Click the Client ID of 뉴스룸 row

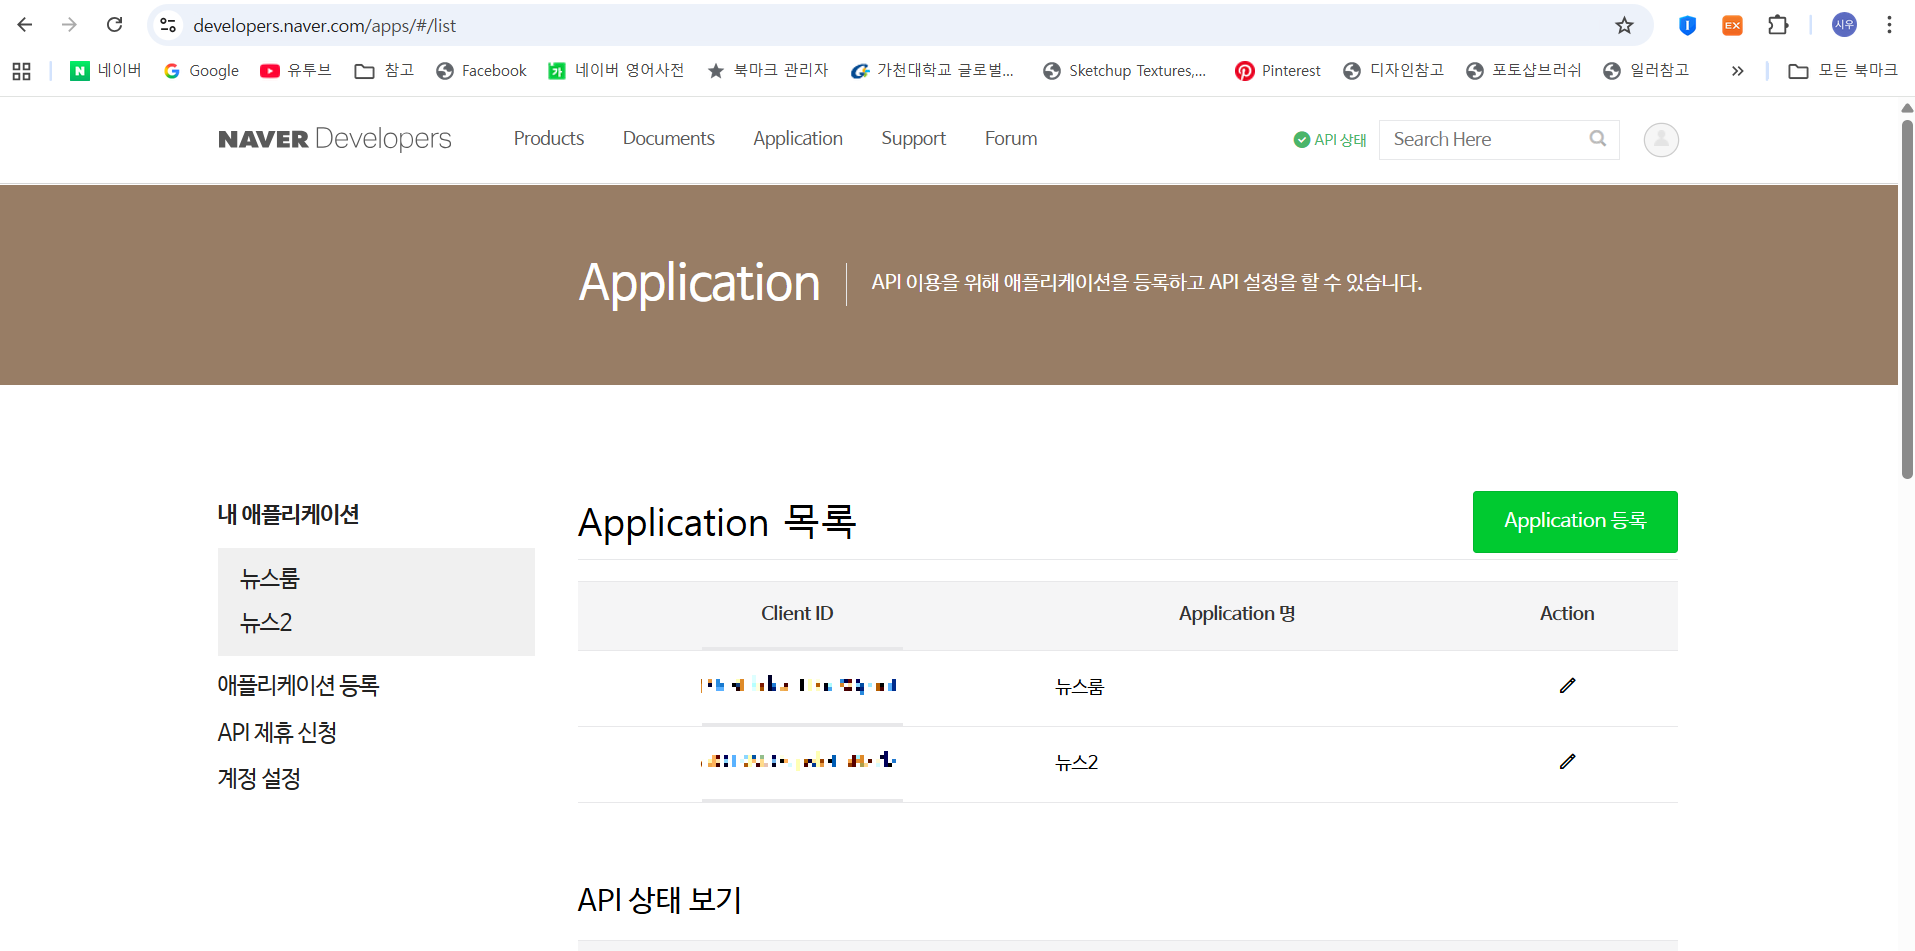pyautogui.click(x=799, y=686)
